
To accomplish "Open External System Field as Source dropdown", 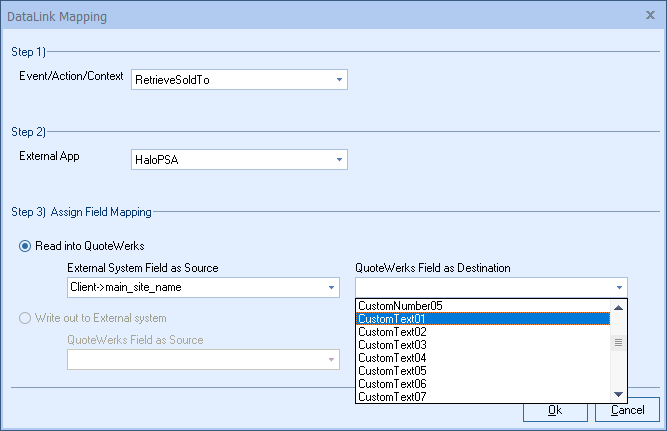I will [x=331, y=288].
